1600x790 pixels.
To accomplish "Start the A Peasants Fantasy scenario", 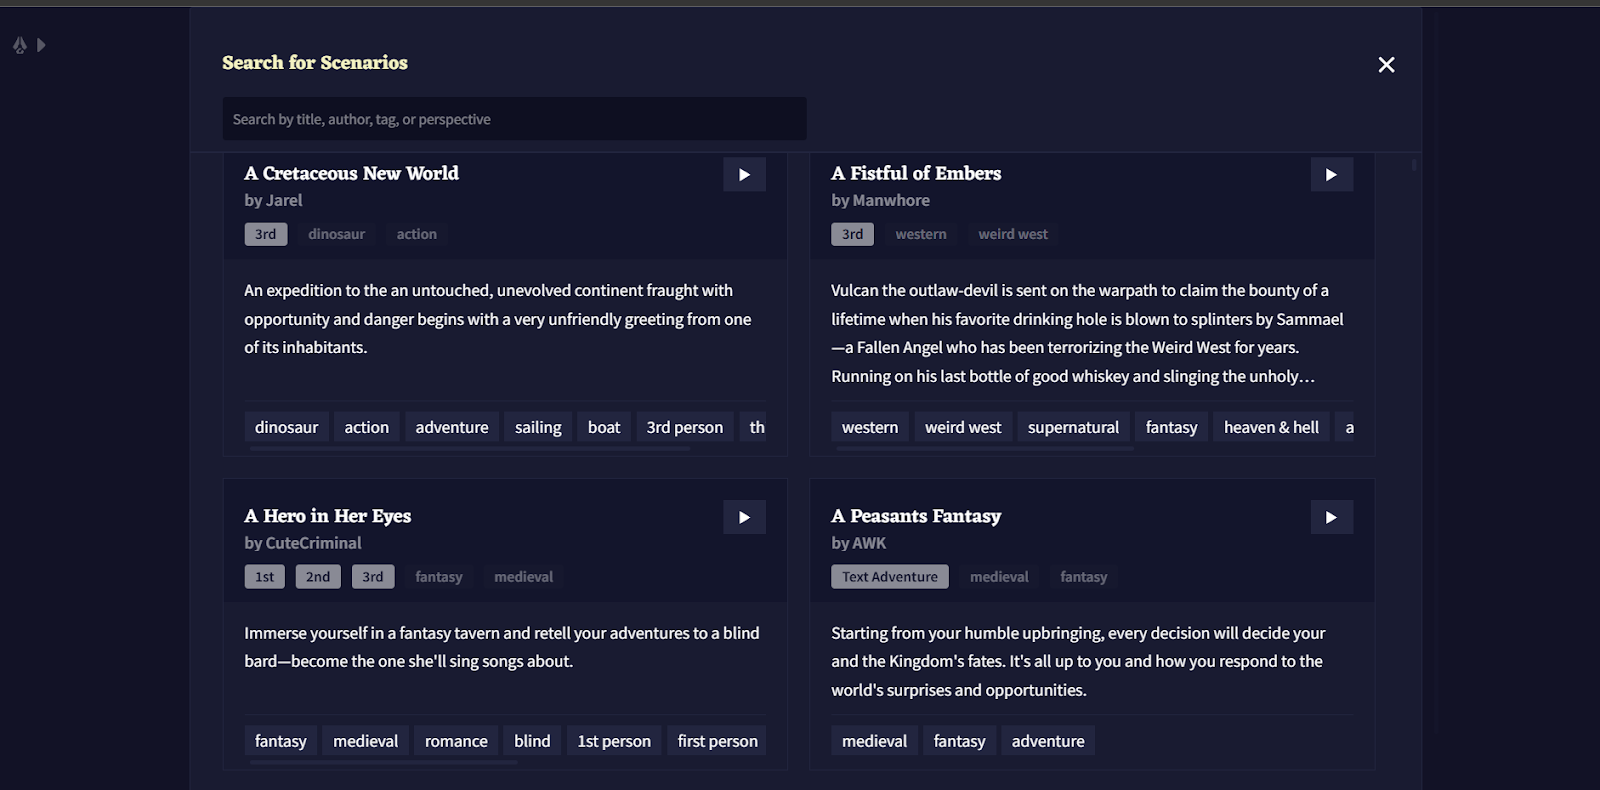I will (1331, 517).
